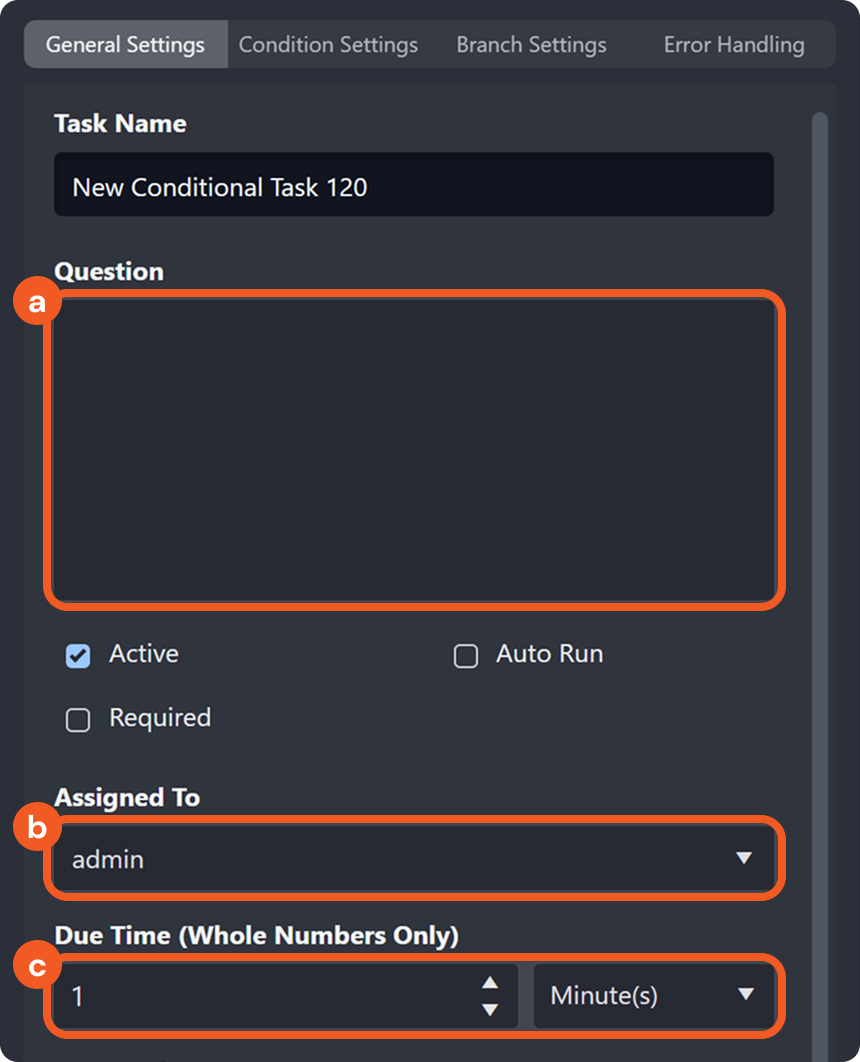
Task: Click inside the Question text area
Action: [x=413, y=448]
